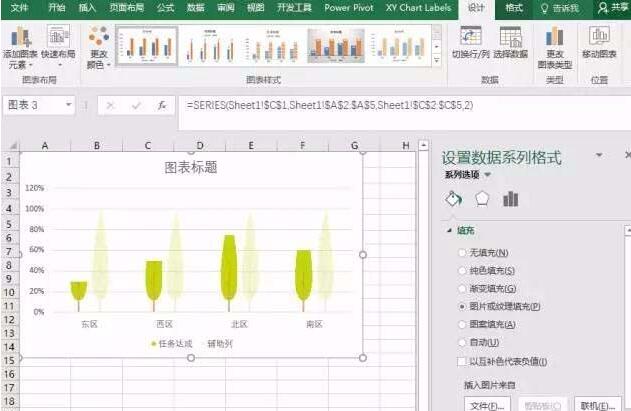Click the File... insert picture button
Image resolution: width=631 pixels, height=411 pixels.
coord(487,405)
